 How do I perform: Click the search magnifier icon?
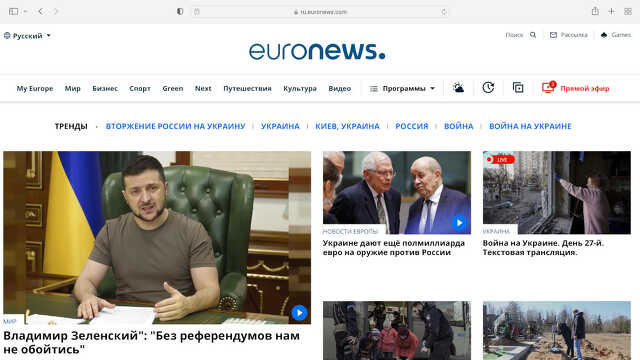point(533,35)
